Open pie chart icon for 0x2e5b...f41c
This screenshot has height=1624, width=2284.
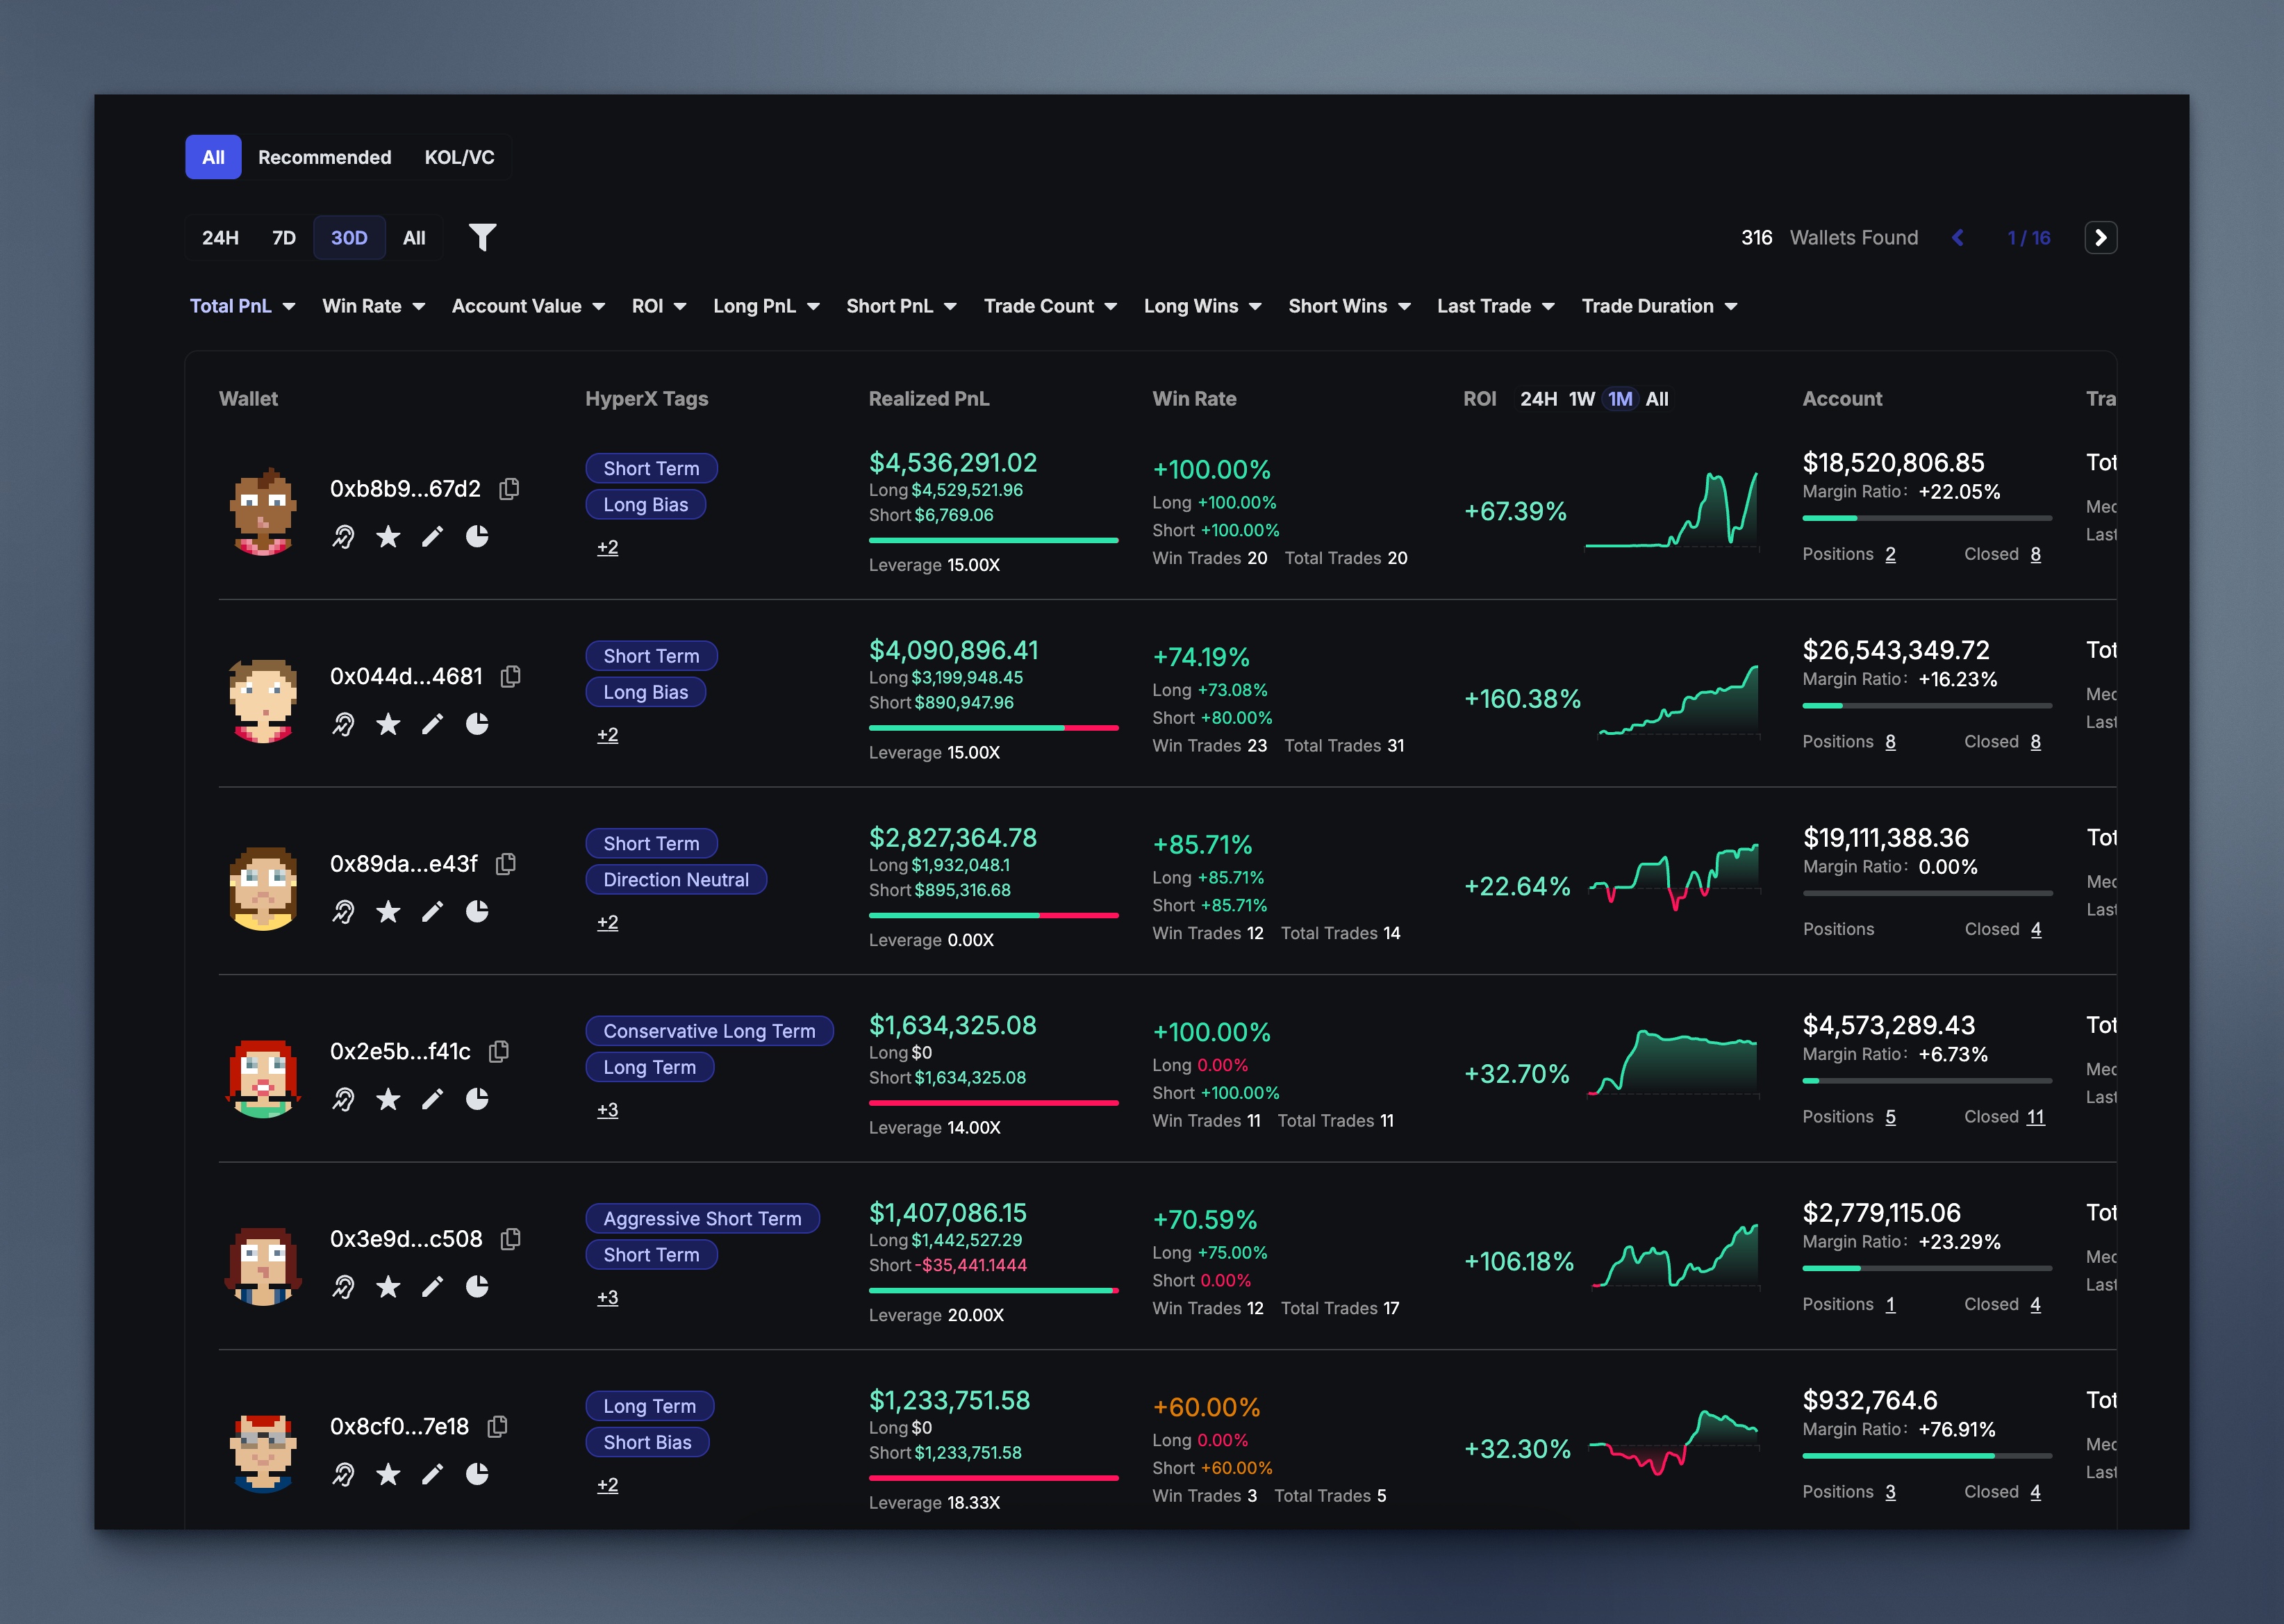click(x=477, y=1099)
